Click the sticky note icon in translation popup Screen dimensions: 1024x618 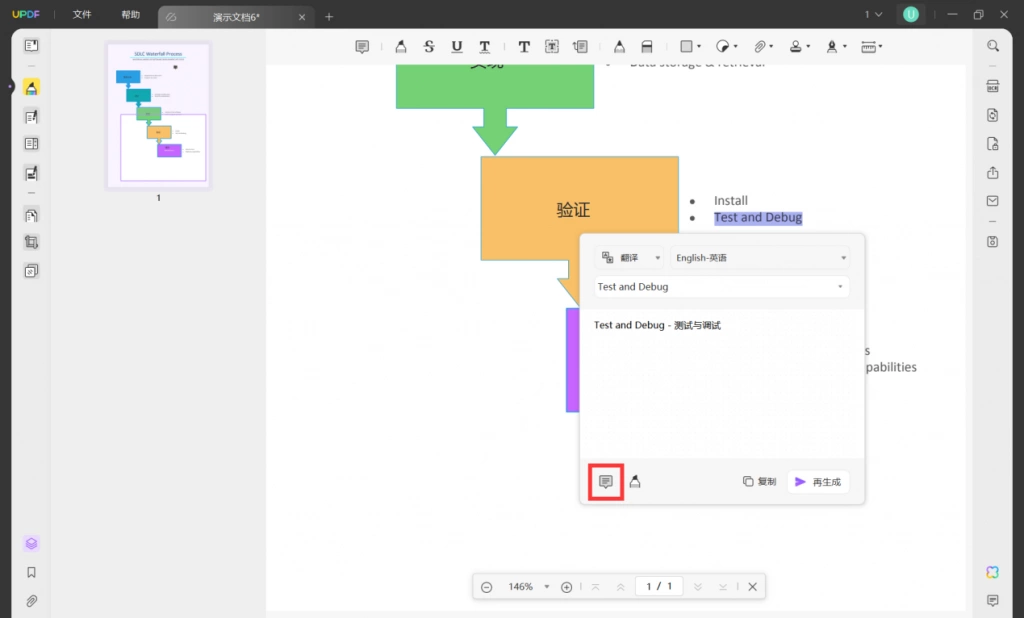[x=605, y=481]
